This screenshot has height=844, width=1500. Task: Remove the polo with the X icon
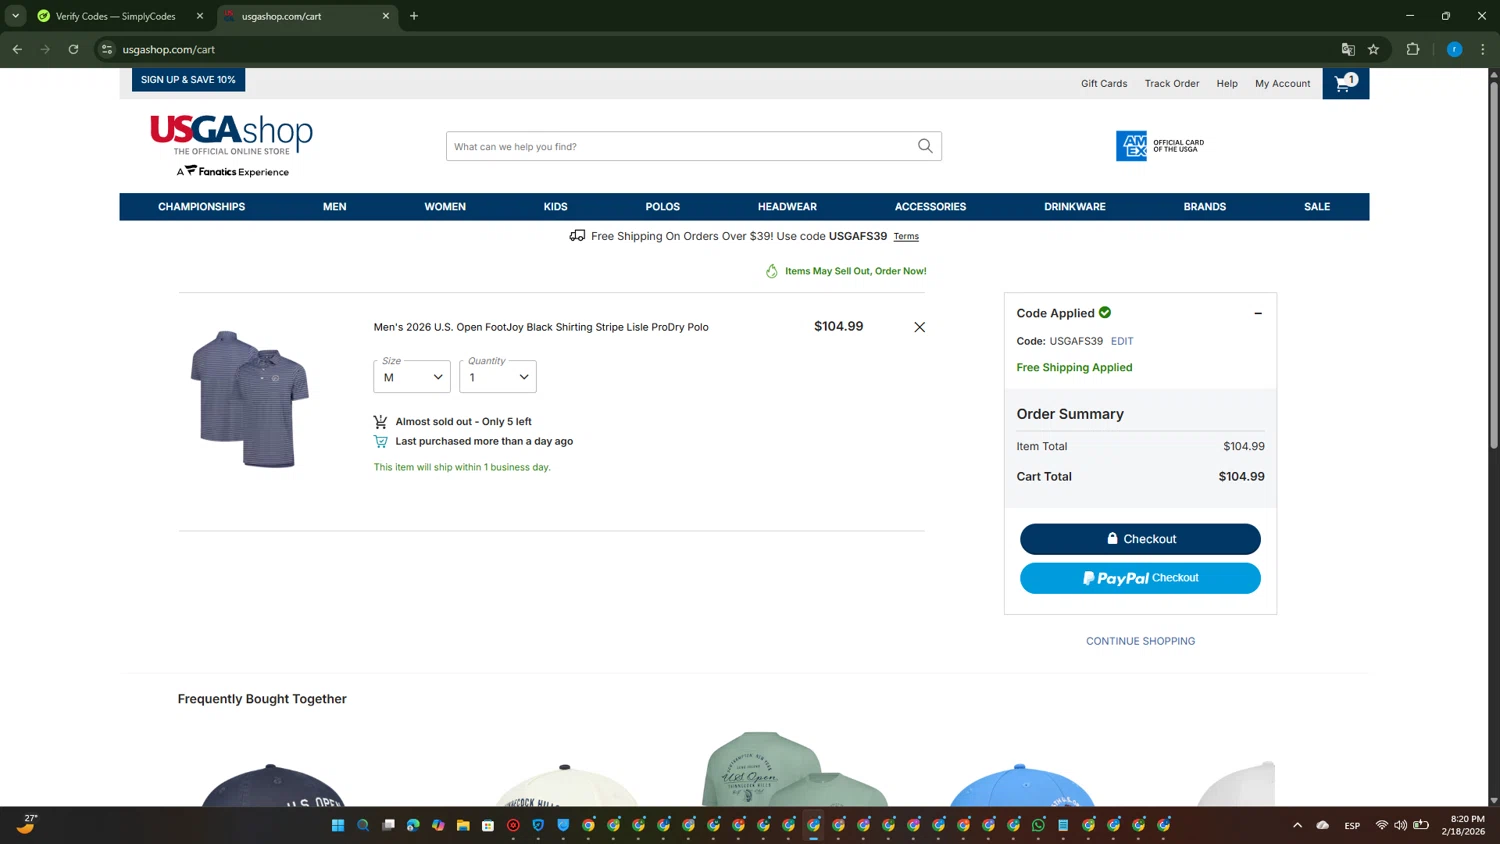pos(919,327)
